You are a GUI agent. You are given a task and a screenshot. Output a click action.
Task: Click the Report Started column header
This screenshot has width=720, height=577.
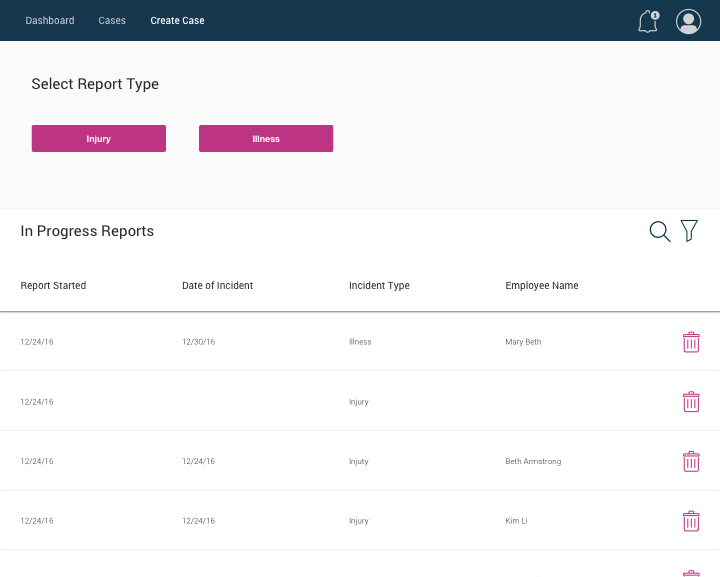[x=53, y=286]
